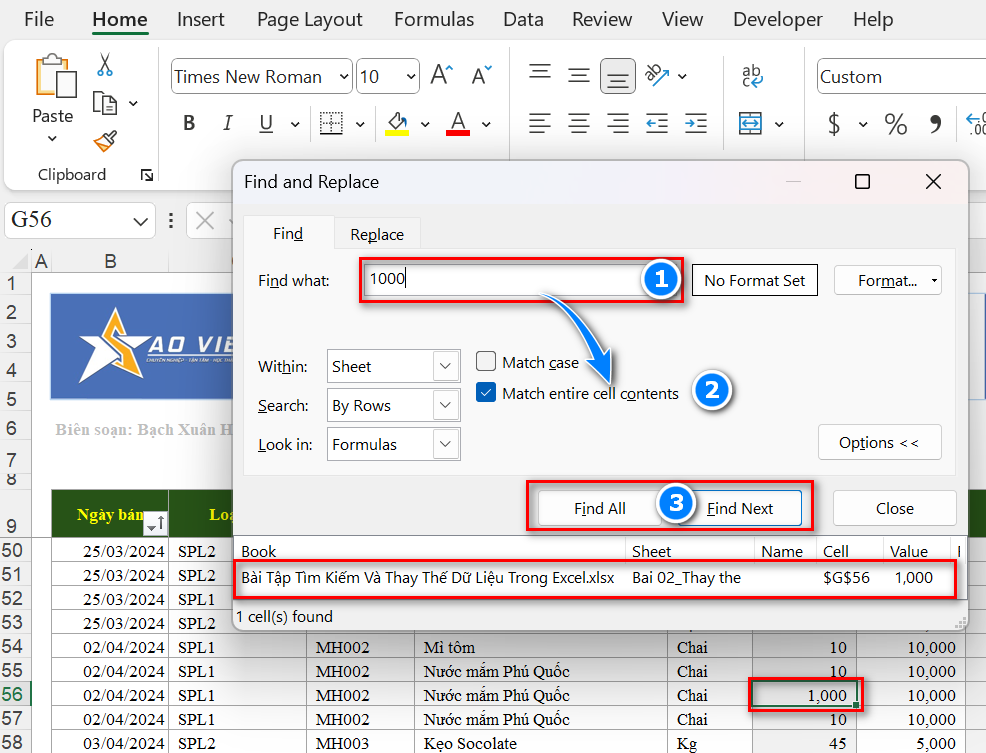Click the Cut scissors icon
The image size is (986, 753).
click(105, 65)
